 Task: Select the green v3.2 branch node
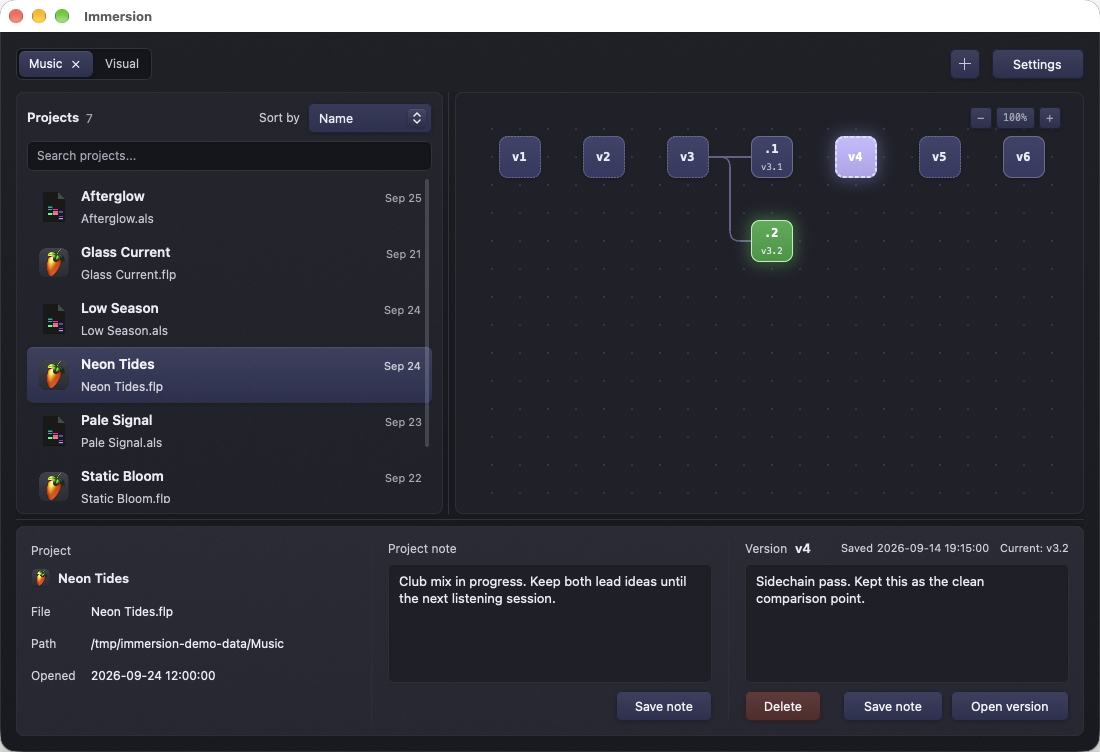point(772,241)
